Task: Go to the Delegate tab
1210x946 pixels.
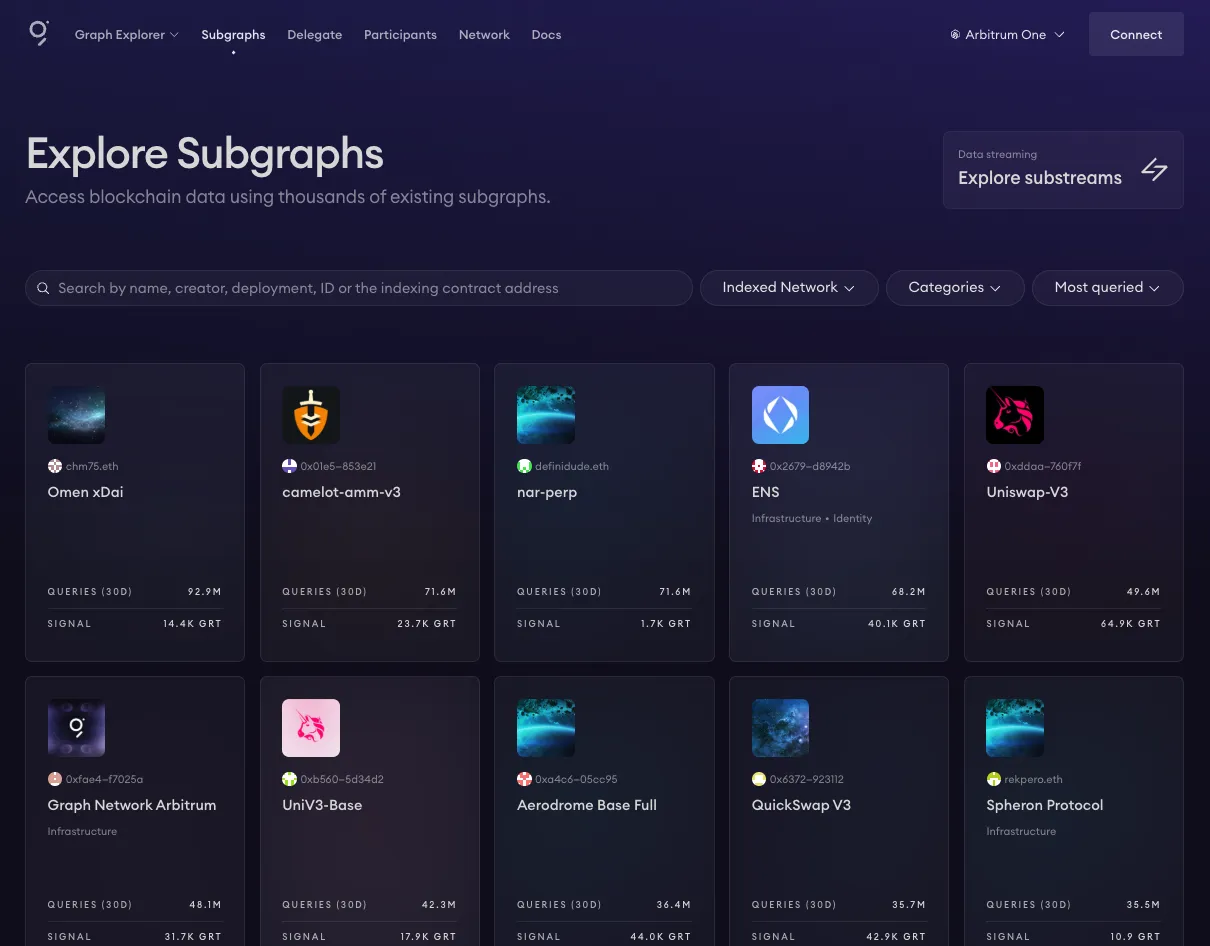Action: tap(314, 35)
